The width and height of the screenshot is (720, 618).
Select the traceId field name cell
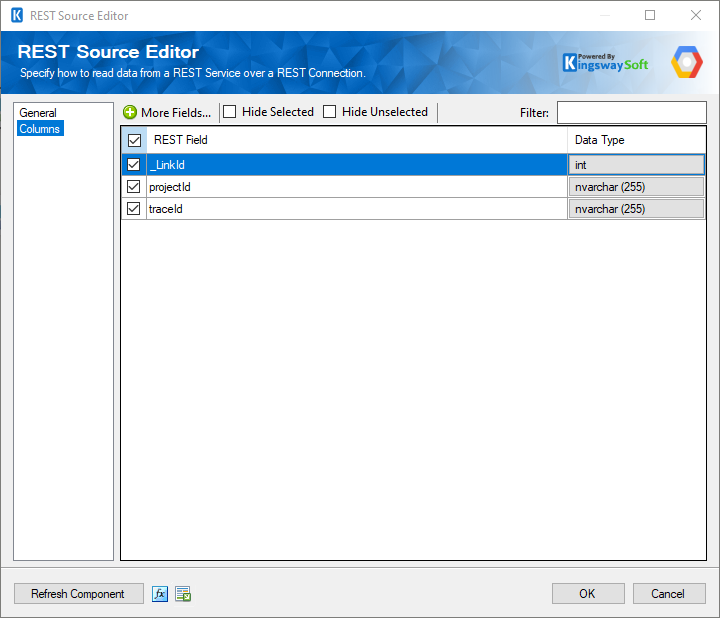[x=357, y=209]
